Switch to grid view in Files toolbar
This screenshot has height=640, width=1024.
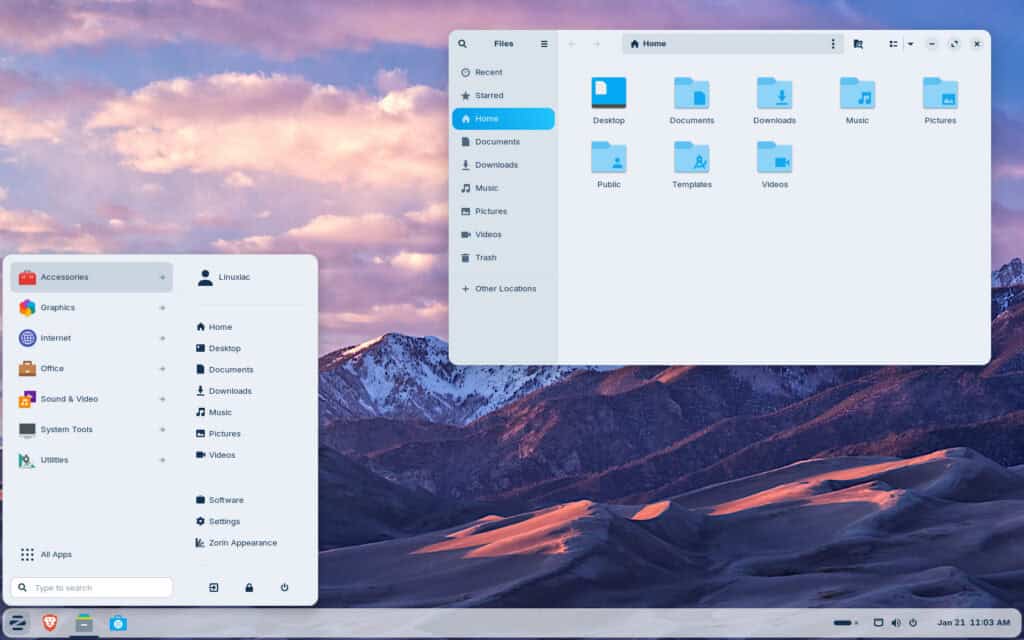click(x=893, y=43)
